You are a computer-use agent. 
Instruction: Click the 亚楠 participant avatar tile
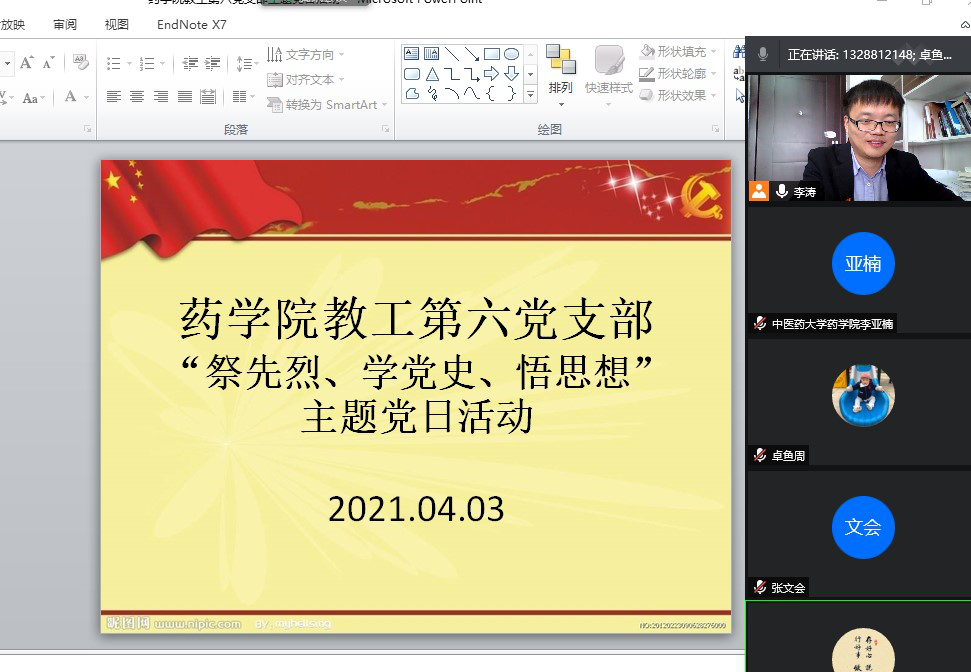(x=862, y=264)
